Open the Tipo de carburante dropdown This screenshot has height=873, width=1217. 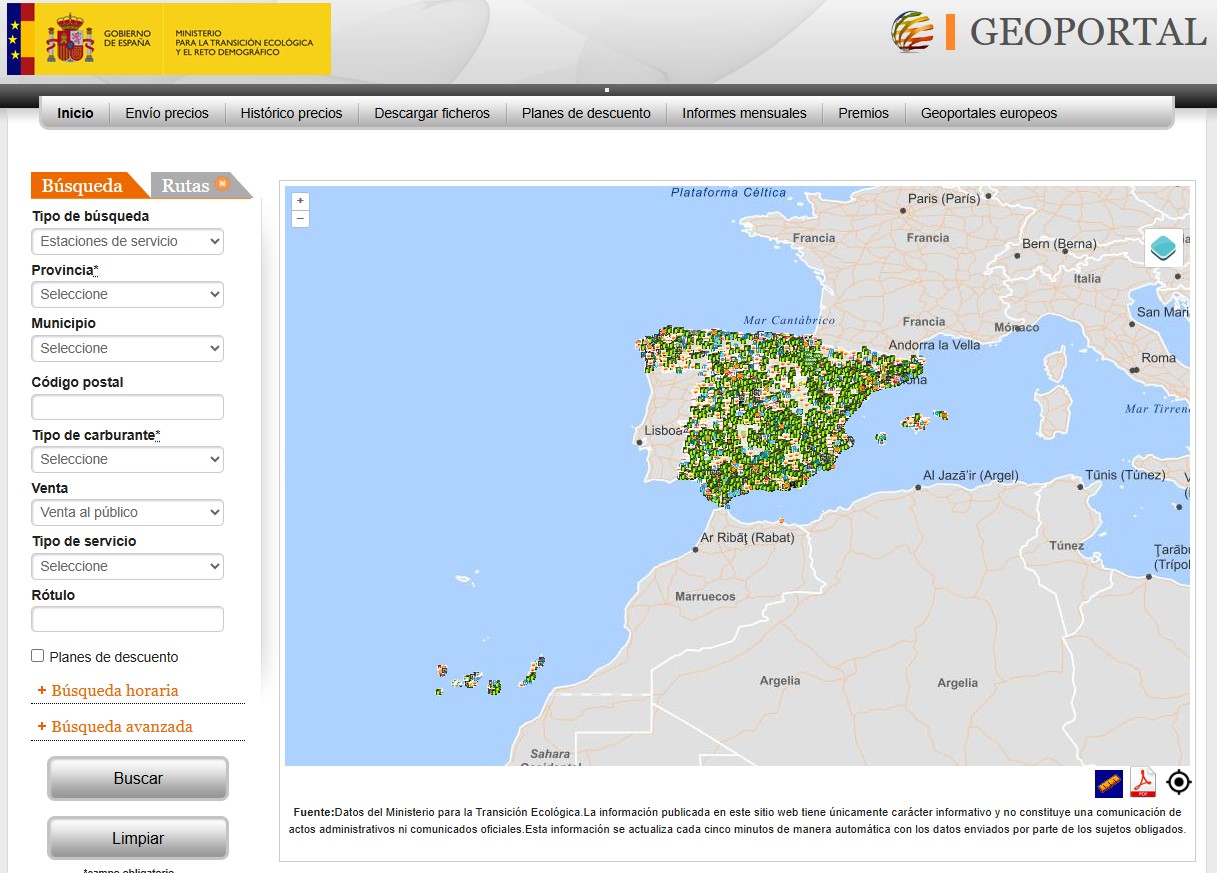coord(127,459)
